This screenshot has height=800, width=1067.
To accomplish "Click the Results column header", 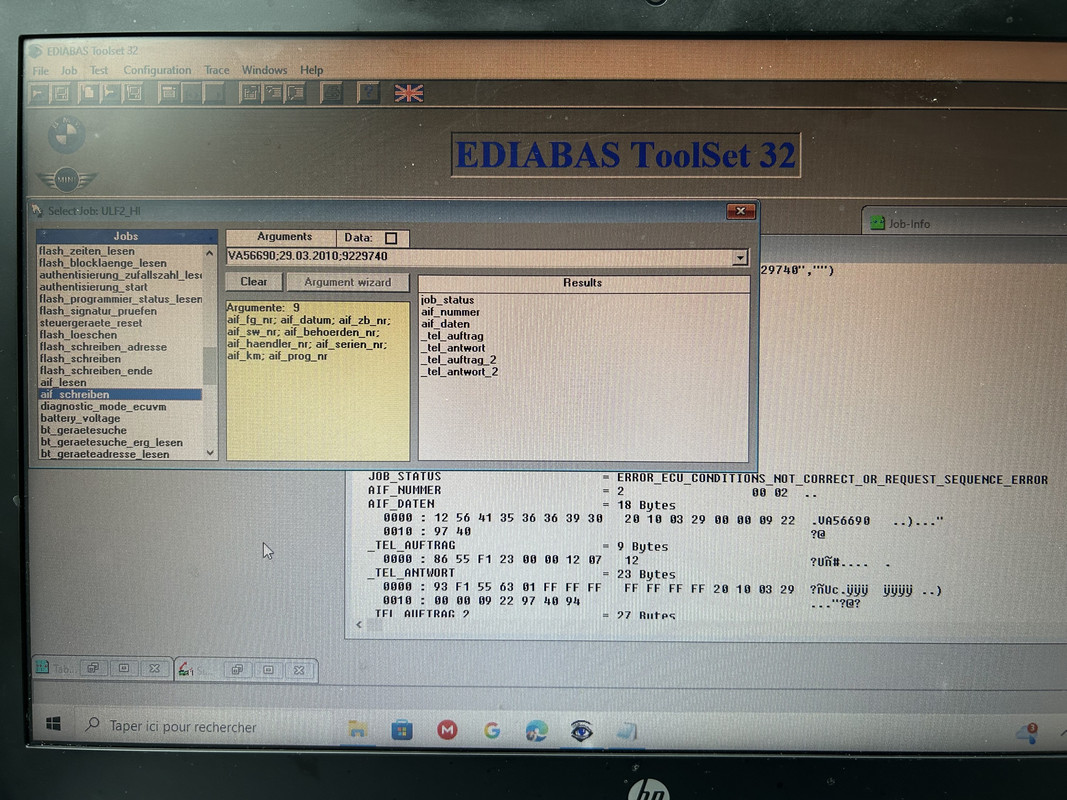I will point(582,283).
